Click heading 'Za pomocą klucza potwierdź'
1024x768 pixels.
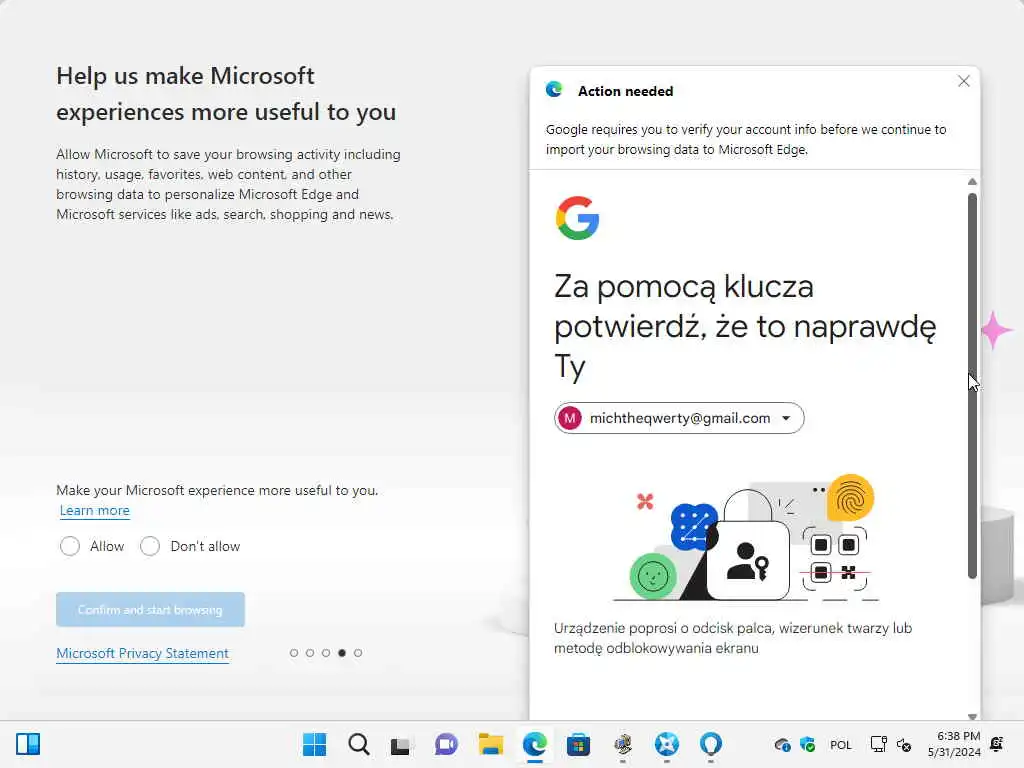point(745,327)
